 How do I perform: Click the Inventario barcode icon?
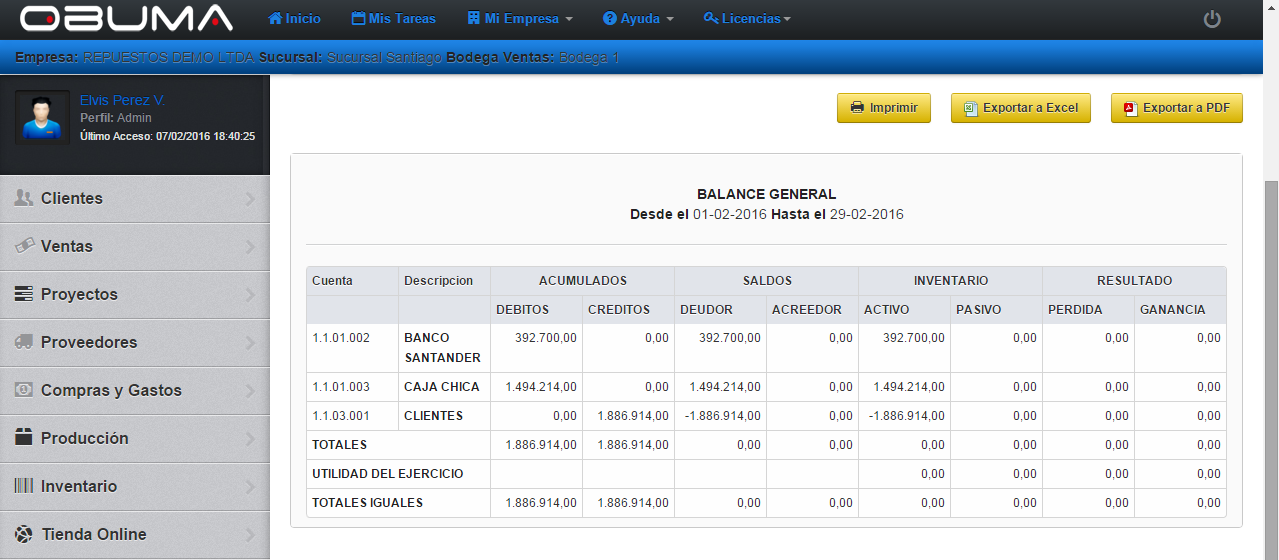24,486
